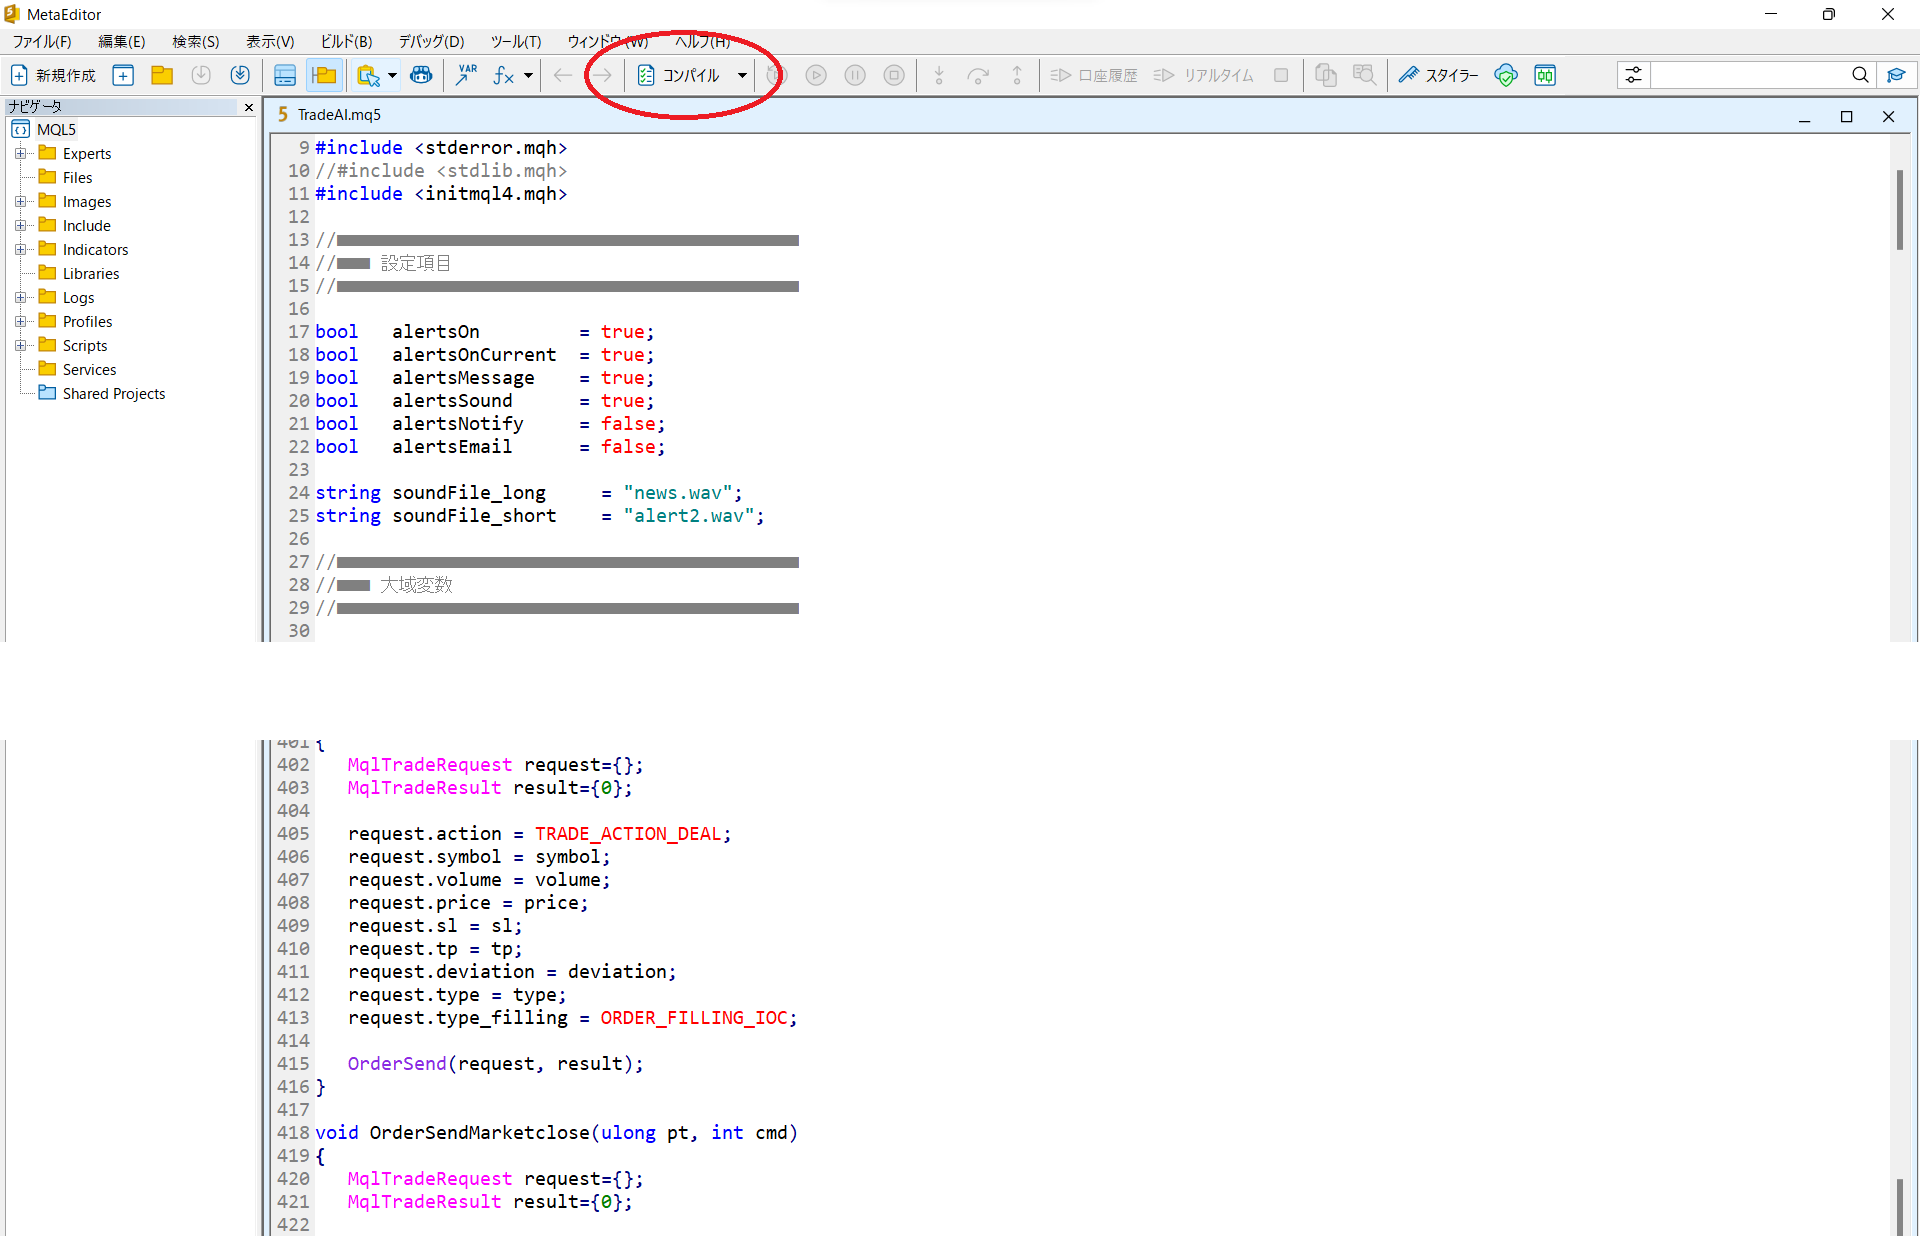Expand the Indicators folder tree node

[20, 249]
